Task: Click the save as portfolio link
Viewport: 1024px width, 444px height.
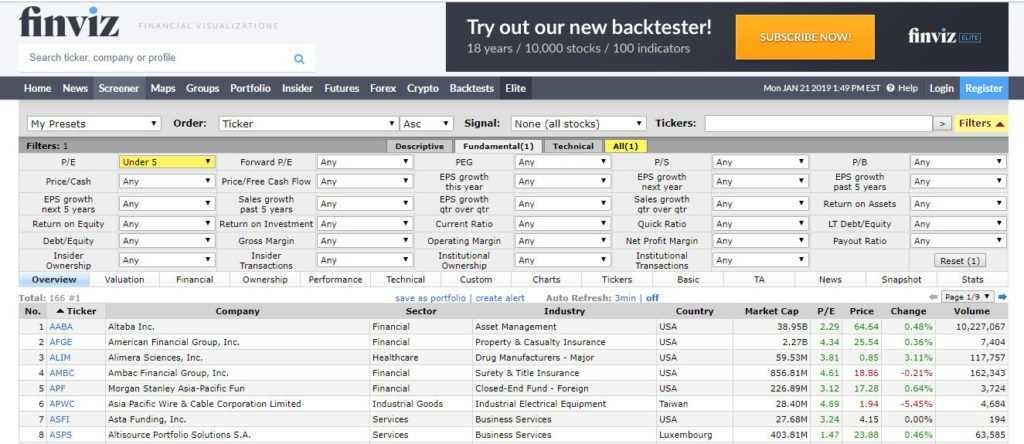Action: point(431,298)
